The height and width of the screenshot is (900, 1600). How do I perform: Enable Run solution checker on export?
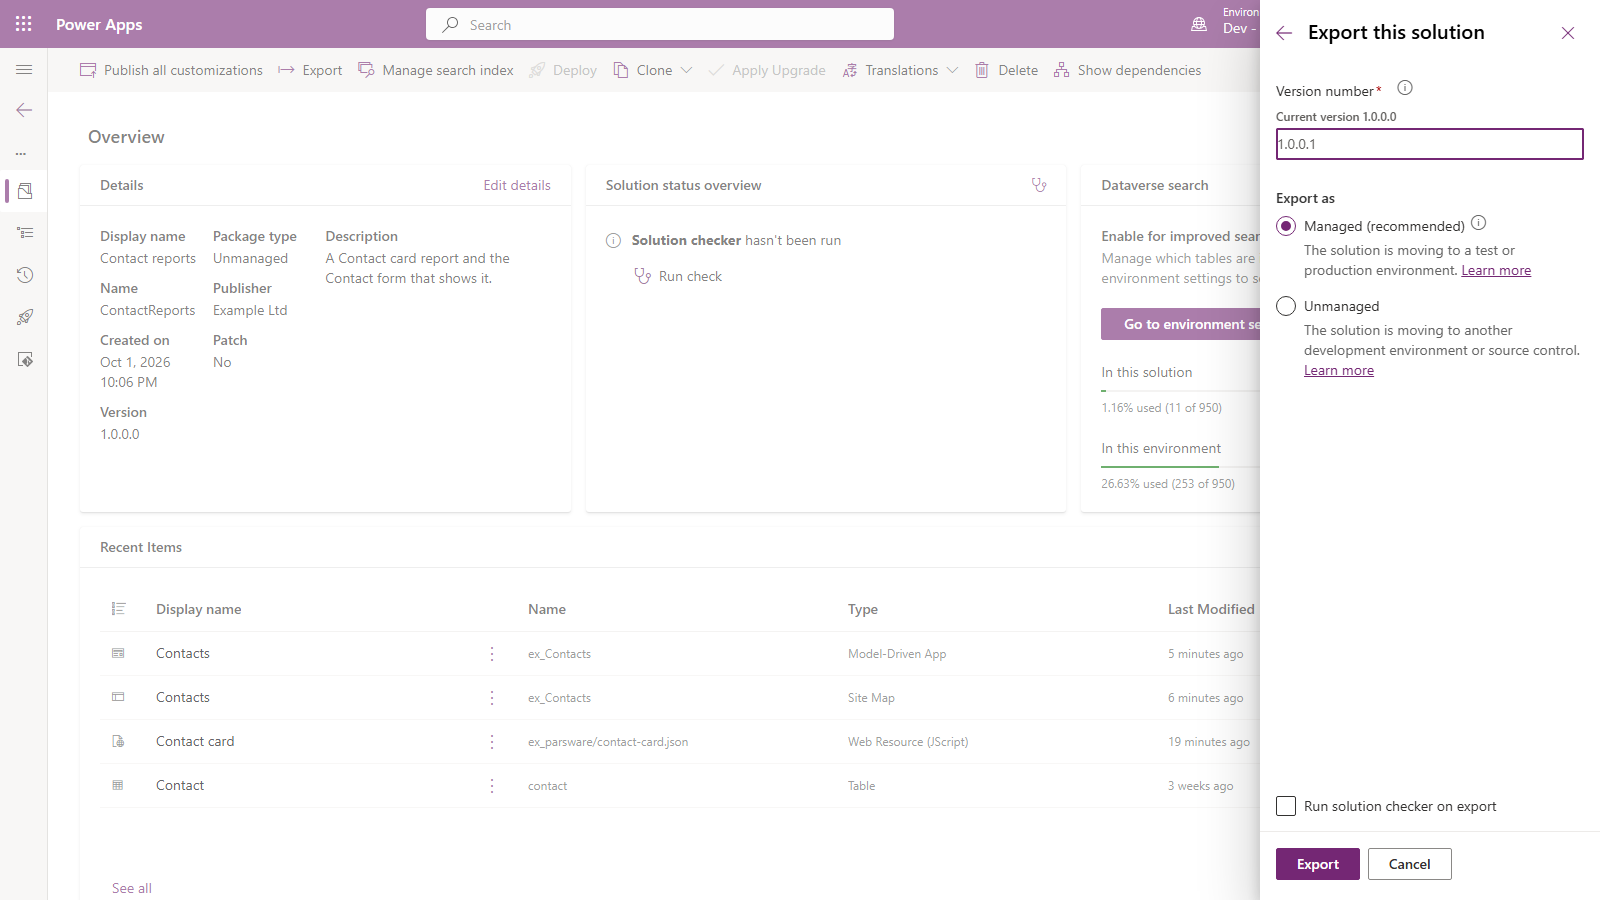coord(1286,806)
